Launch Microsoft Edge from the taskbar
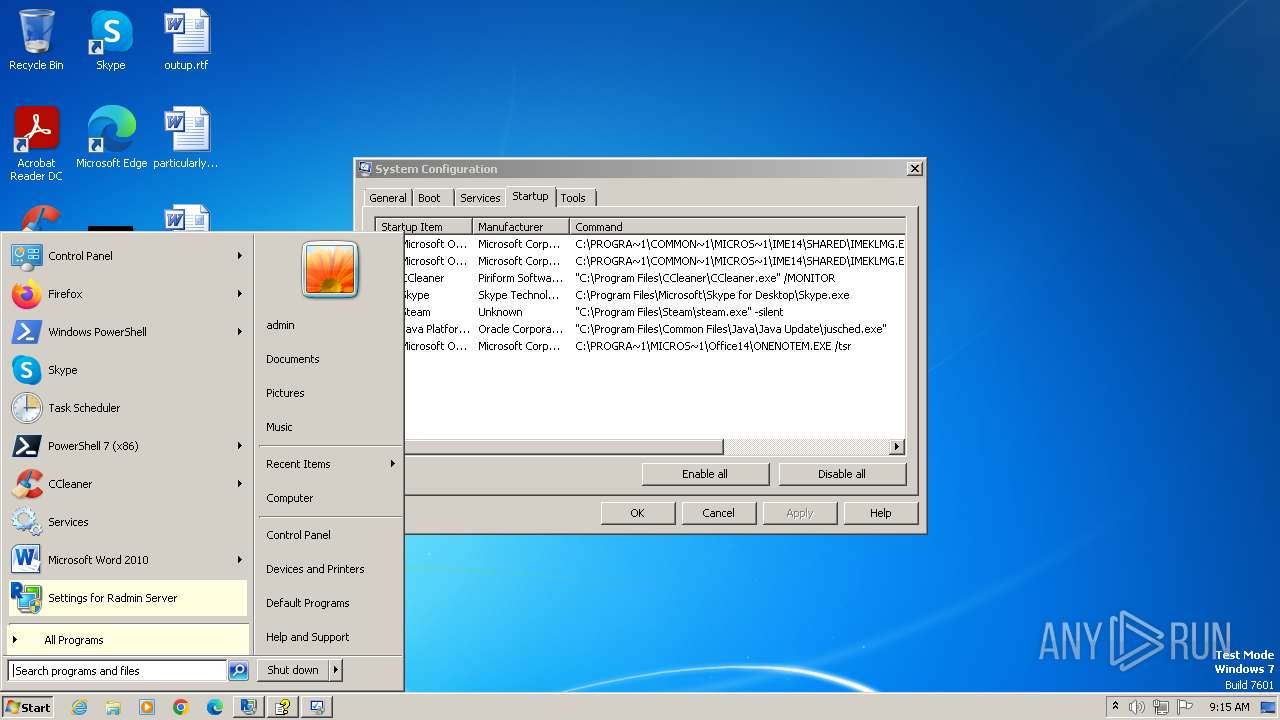The image size is (1280, 720). (215, 707)
